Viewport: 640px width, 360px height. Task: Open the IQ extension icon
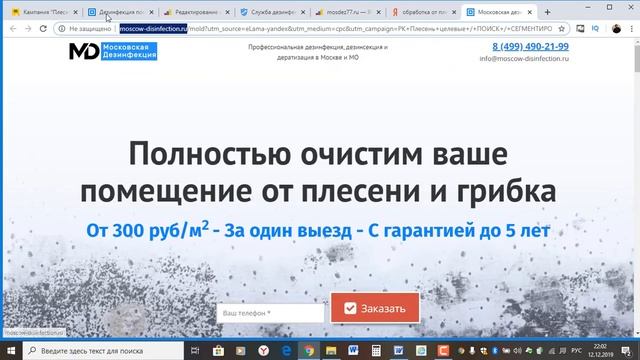[x=595, y=29]
